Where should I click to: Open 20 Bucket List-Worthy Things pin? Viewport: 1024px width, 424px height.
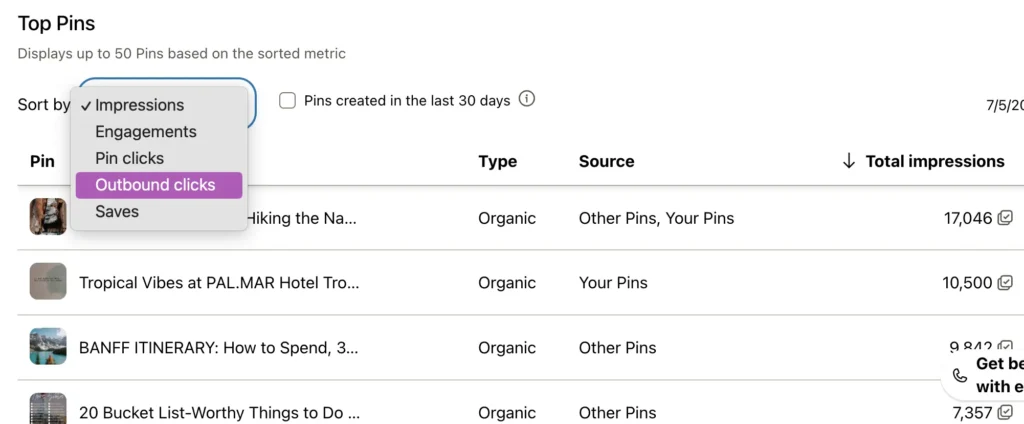[x=219, y=413]
